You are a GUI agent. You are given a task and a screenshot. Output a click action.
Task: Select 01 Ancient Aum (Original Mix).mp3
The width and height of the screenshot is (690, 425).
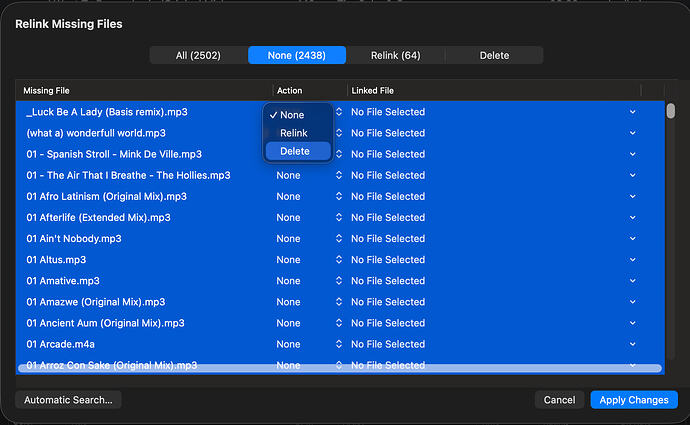pos(106,323)
